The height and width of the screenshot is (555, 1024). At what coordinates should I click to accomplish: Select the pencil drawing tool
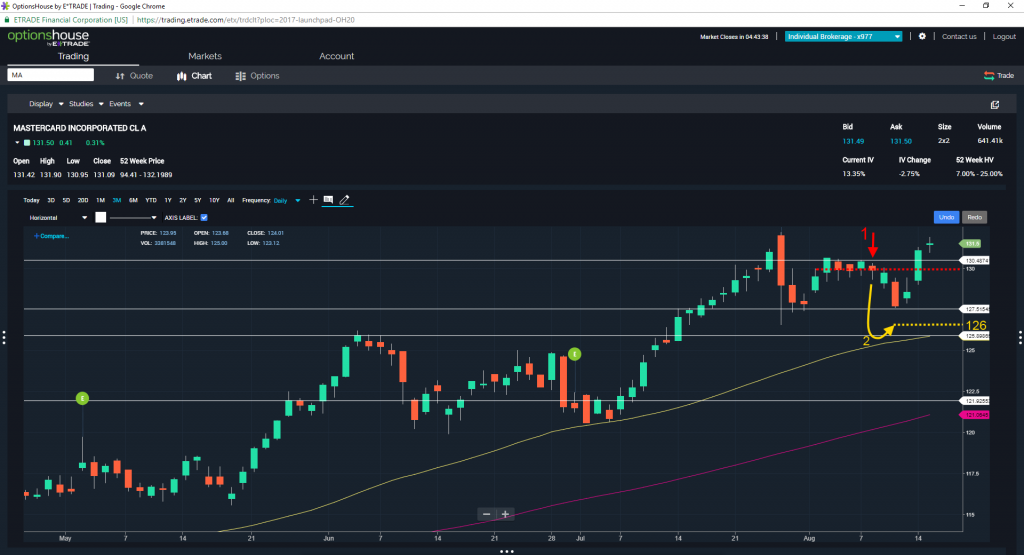pos(344,200)
